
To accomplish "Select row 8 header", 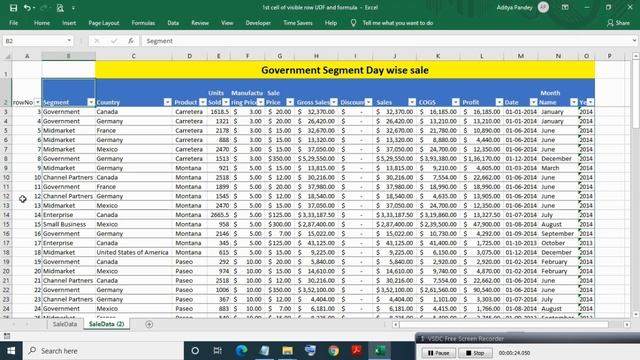I will (x=6, y=158).
